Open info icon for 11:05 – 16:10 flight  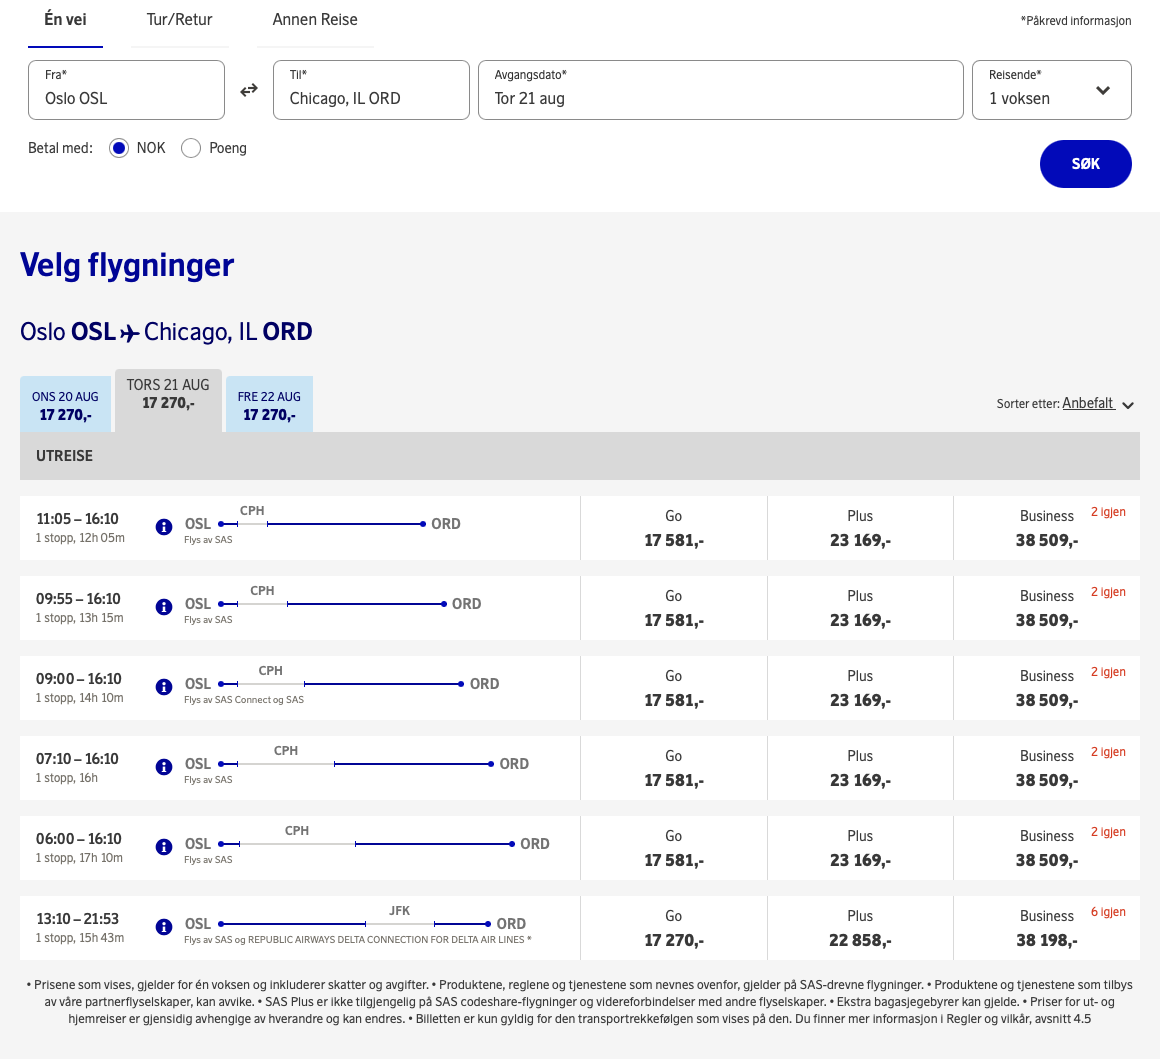pyautogui.click(x=163, y=527)
